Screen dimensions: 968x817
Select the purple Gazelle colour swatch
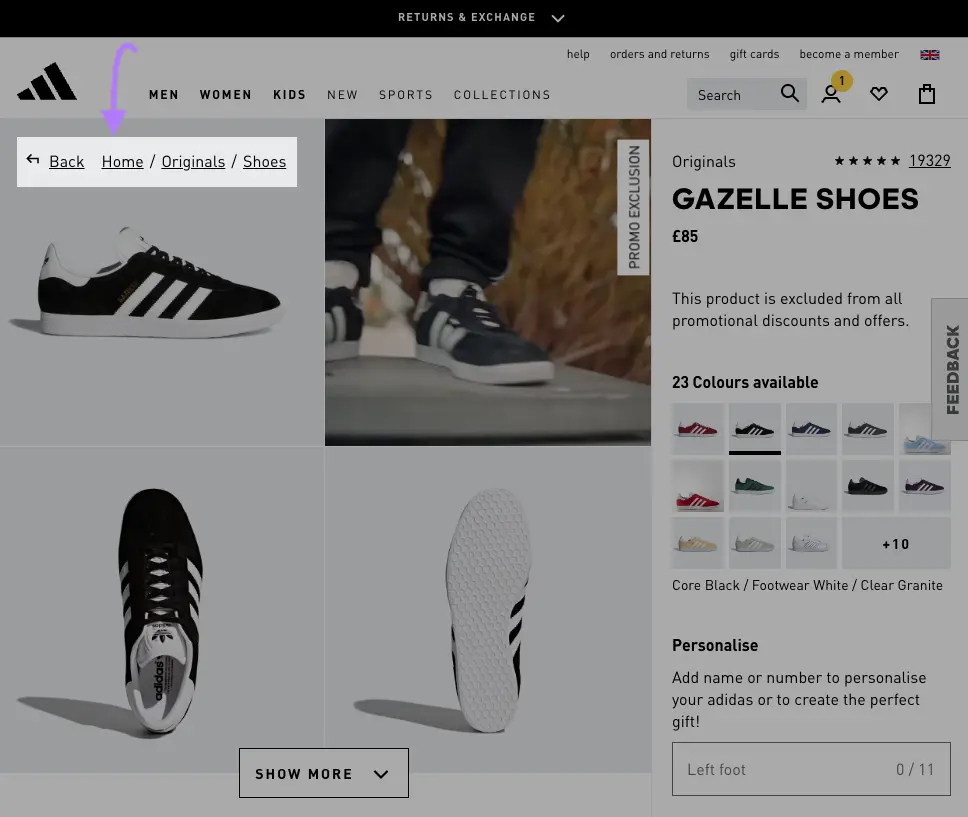click(x=924, y=486)
